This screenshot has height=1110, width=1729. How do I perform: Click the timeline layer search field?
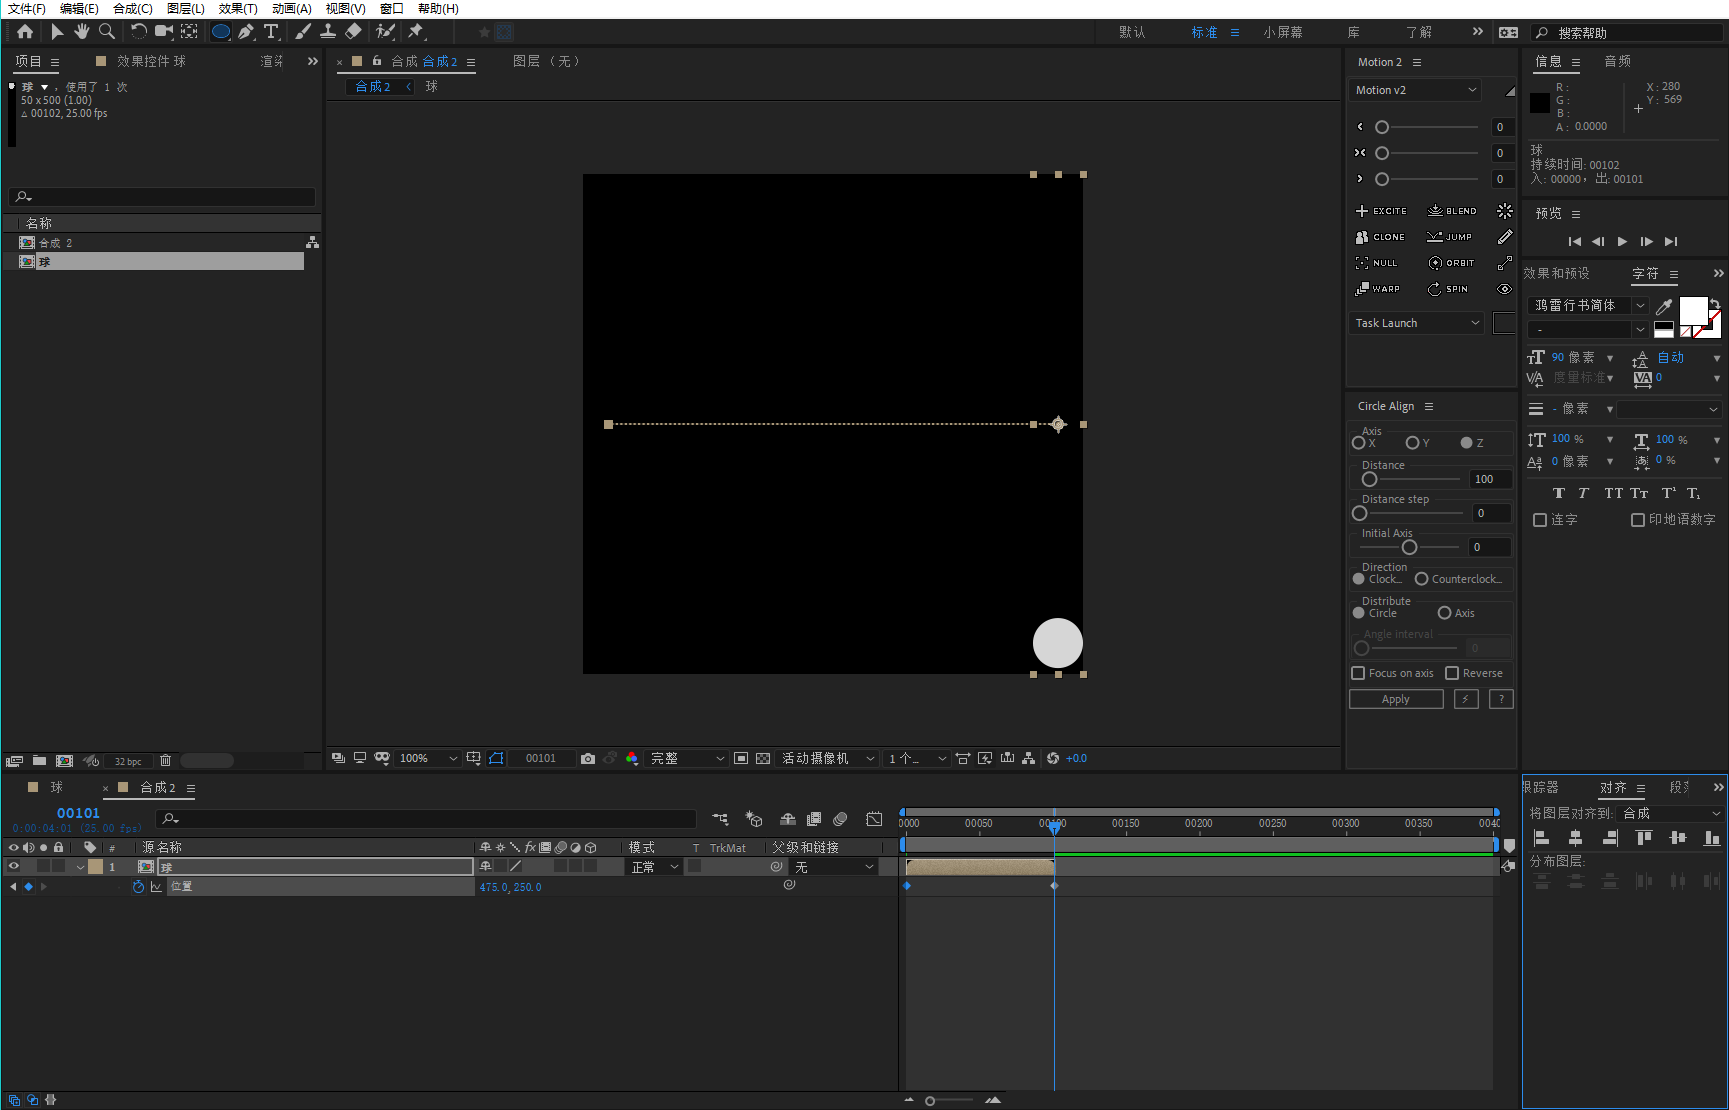point(426,818)
